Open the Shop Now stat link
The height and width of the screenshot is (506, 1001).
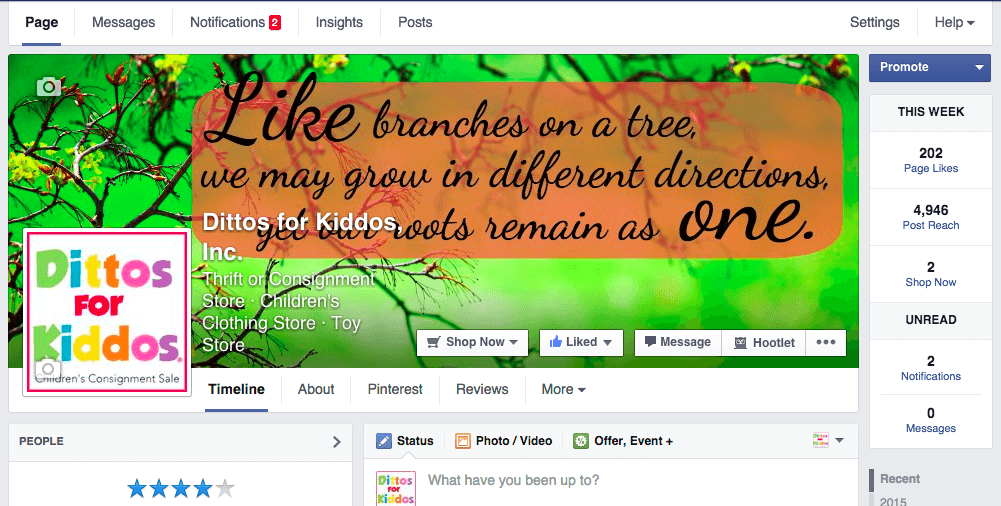click(x=931, y=282)
